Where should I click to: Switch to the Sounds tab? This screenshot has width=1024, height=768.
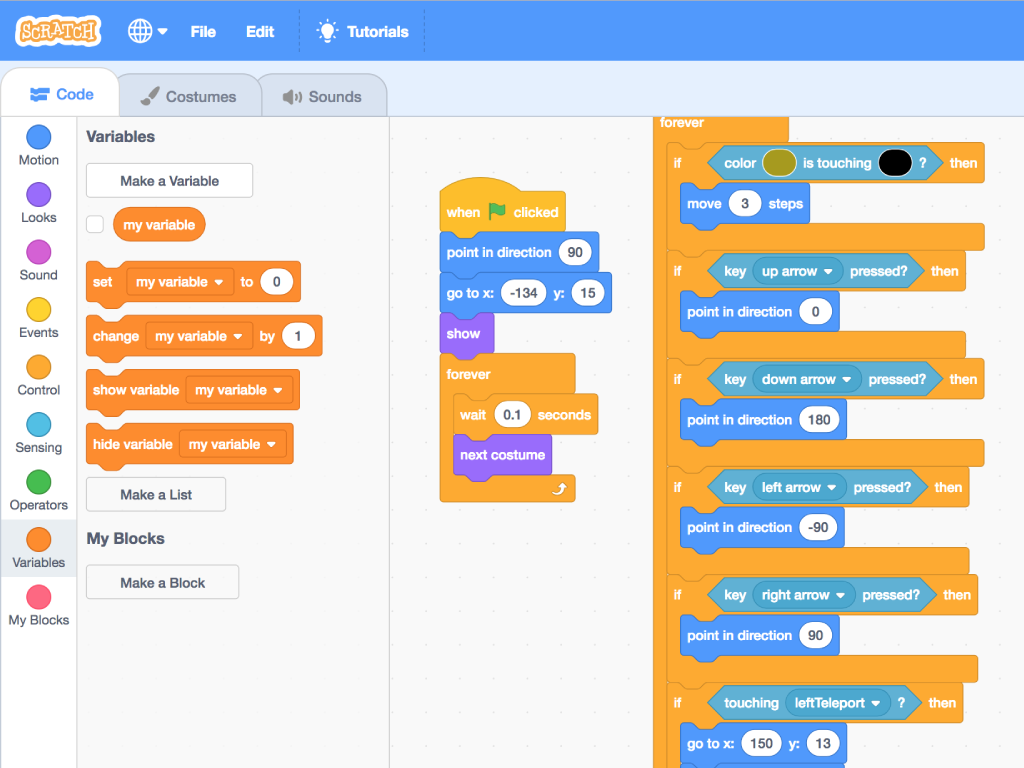323,97
